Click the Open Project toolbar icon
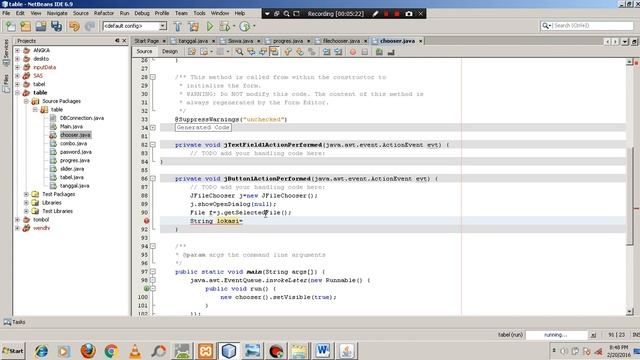 click(x=40, y=27)
